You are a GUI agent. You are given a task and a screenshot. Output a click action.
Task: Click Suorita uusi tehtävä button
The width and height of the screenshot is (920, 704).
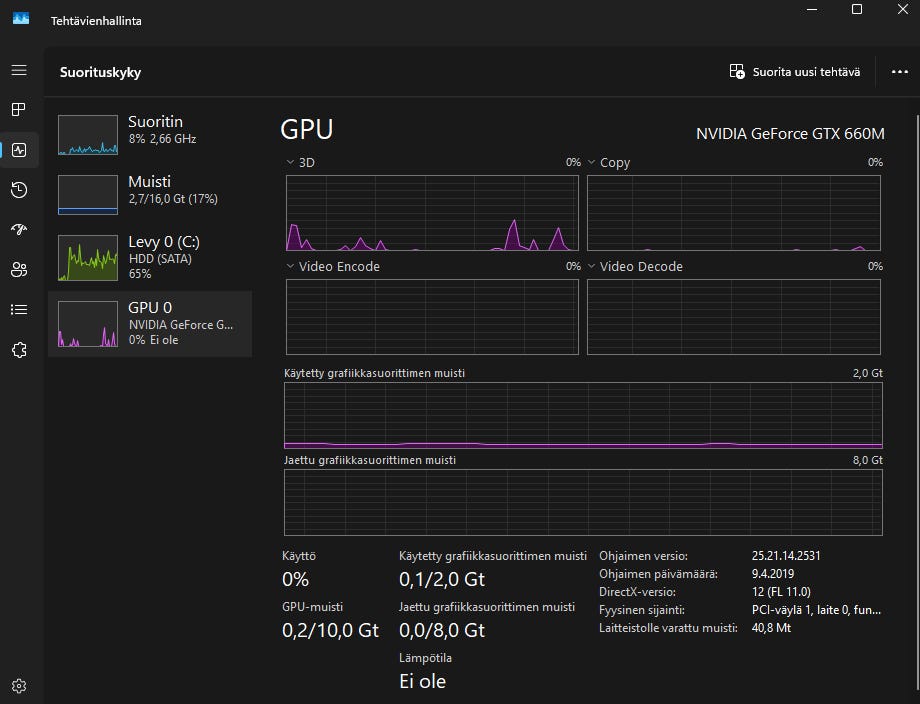tap(794, 72)
